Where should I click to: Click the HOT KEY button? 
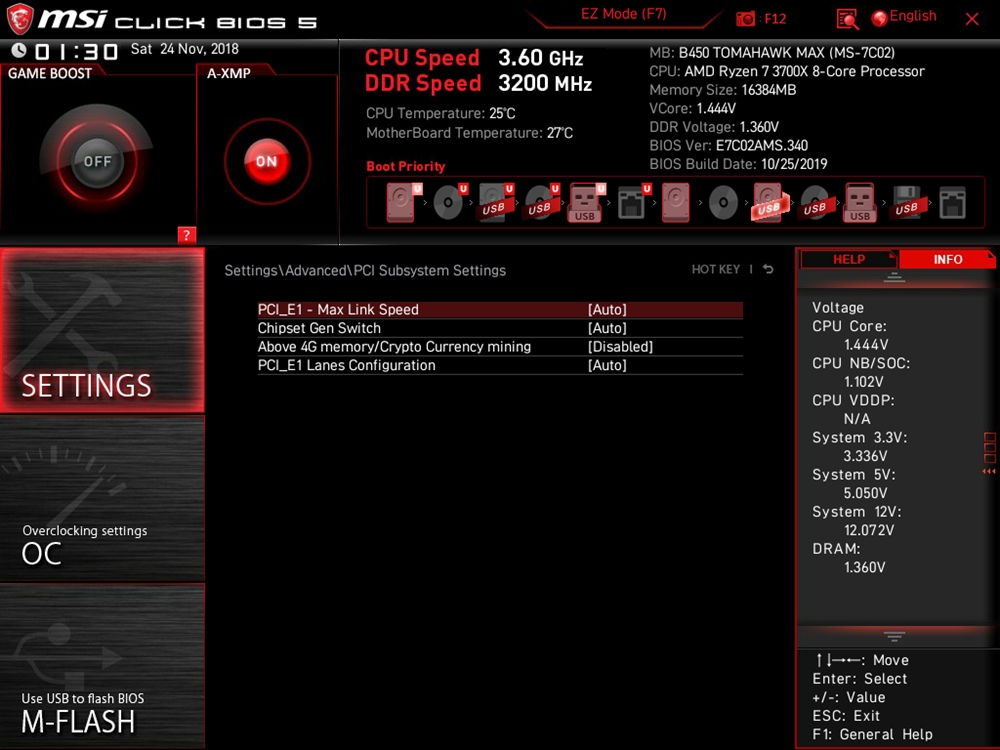point(716,269)
